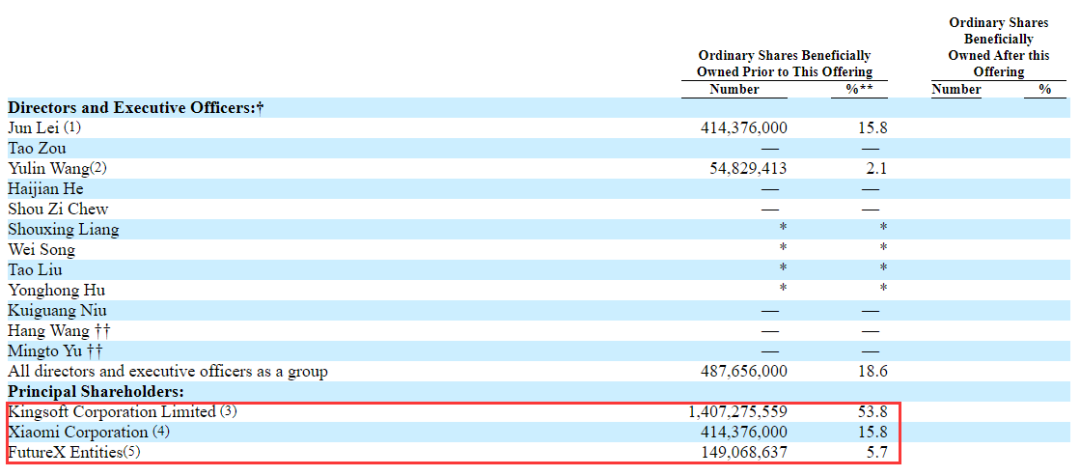Select the Directors and Executive Officers heading
Screen dimensions: 1080x476
[136, 108]
